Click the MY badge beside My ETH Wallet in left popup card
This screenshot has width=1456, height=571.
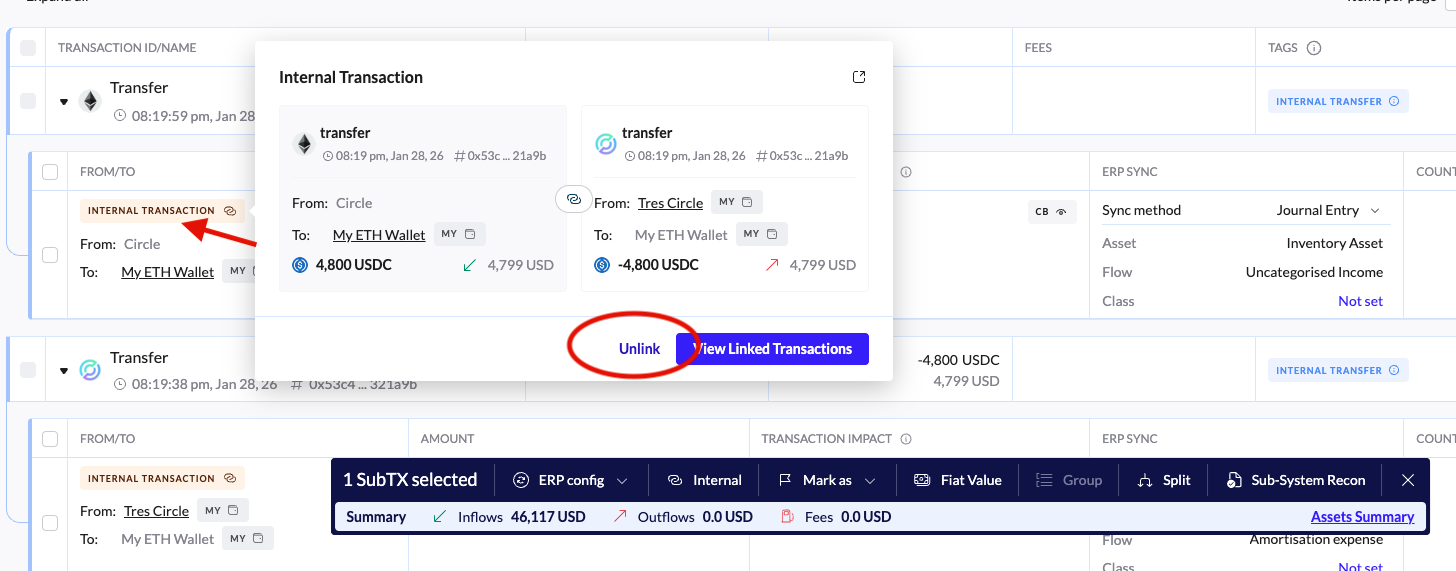coord(459,234)
